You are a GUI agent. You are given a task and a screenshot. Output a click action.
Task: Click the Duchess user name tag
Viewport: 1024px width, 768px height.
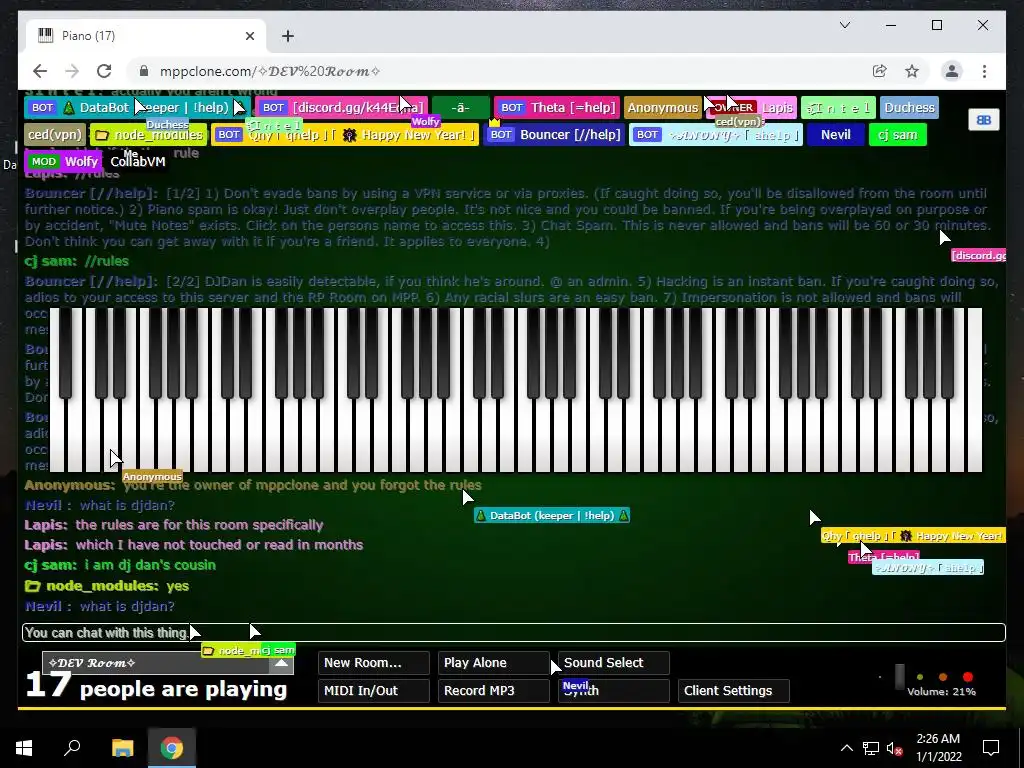coord(909,108)
